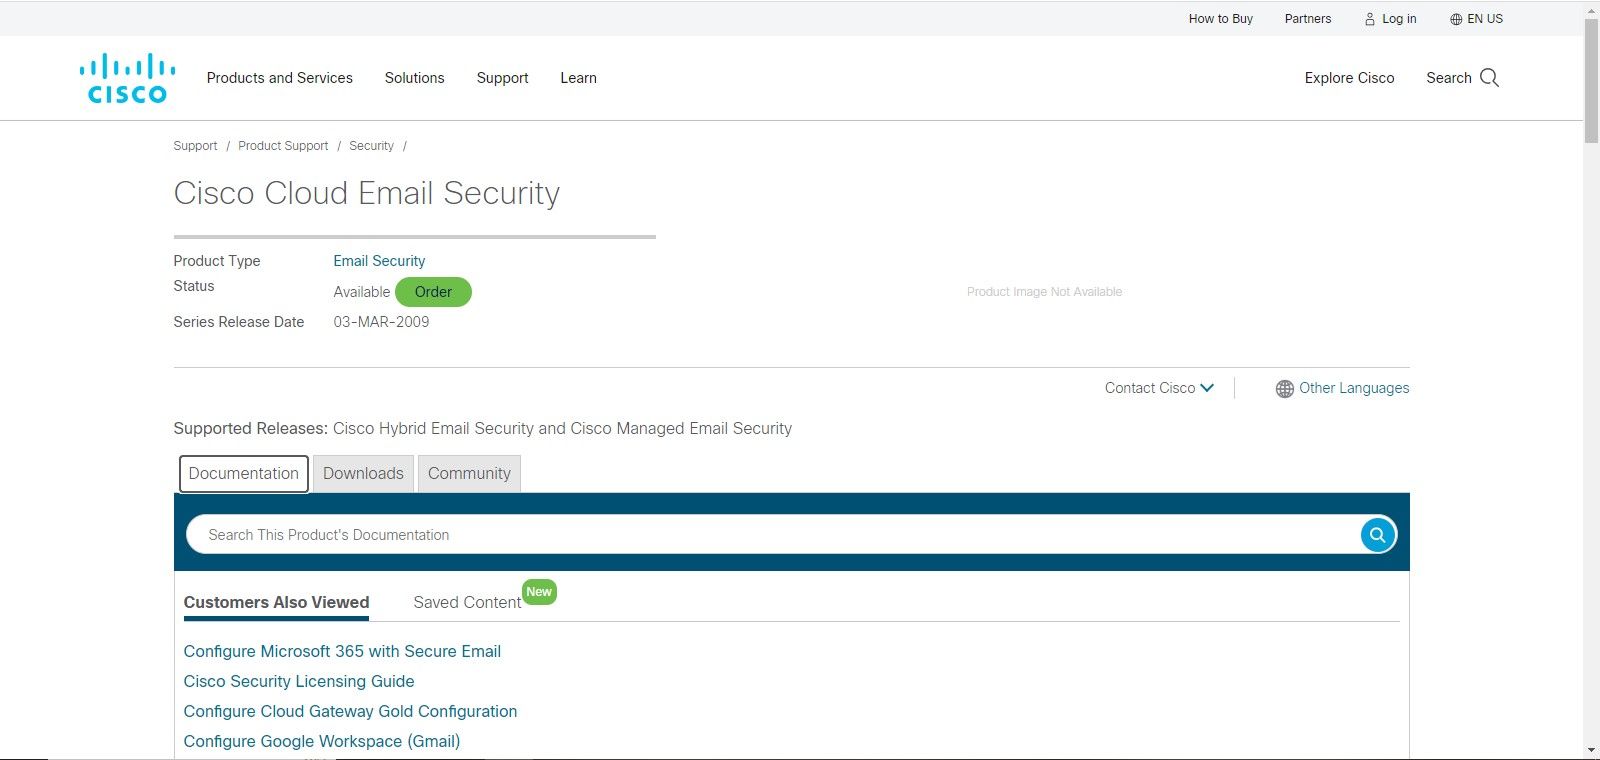Open the Support menu
Image resolution: width=1600 pixels, height=760 pixels.
[503, 78]
